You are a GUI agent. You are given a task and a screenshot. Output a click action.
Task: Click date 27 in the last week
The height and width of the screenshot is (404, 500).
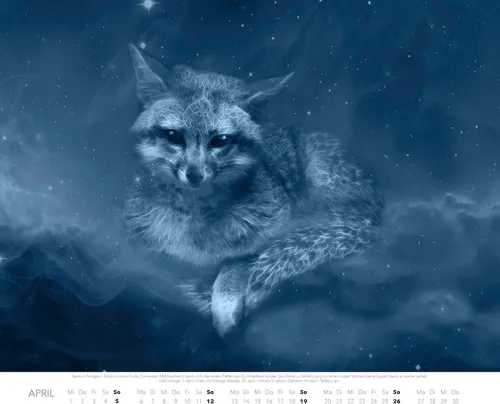[x=421, y=401]
